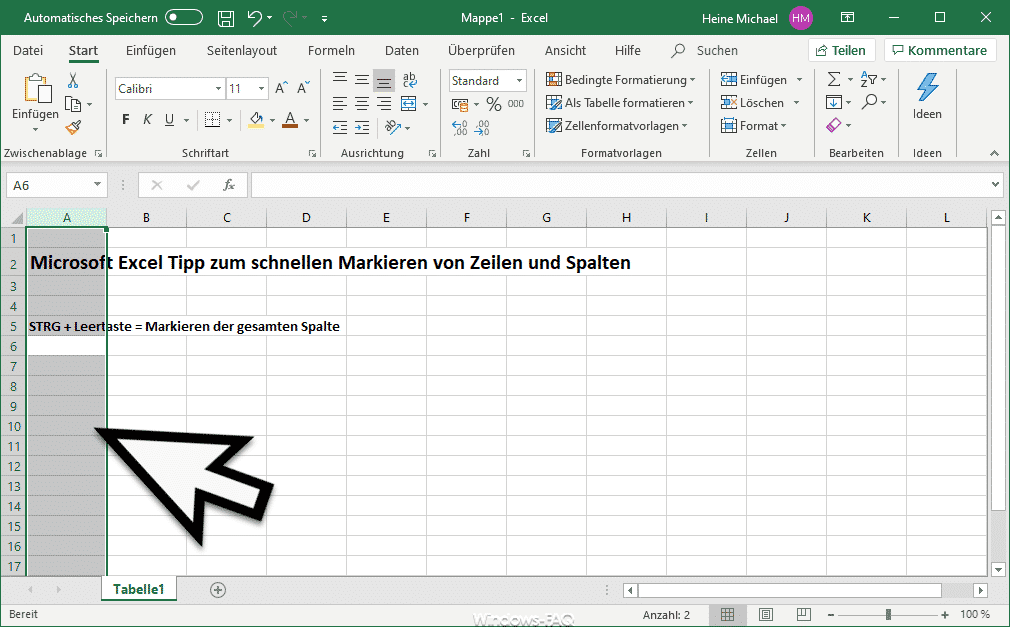The width and height of the screenshot is (1010, 627).
Task: Click the zoom slider handle
Action: coord(888,615)
